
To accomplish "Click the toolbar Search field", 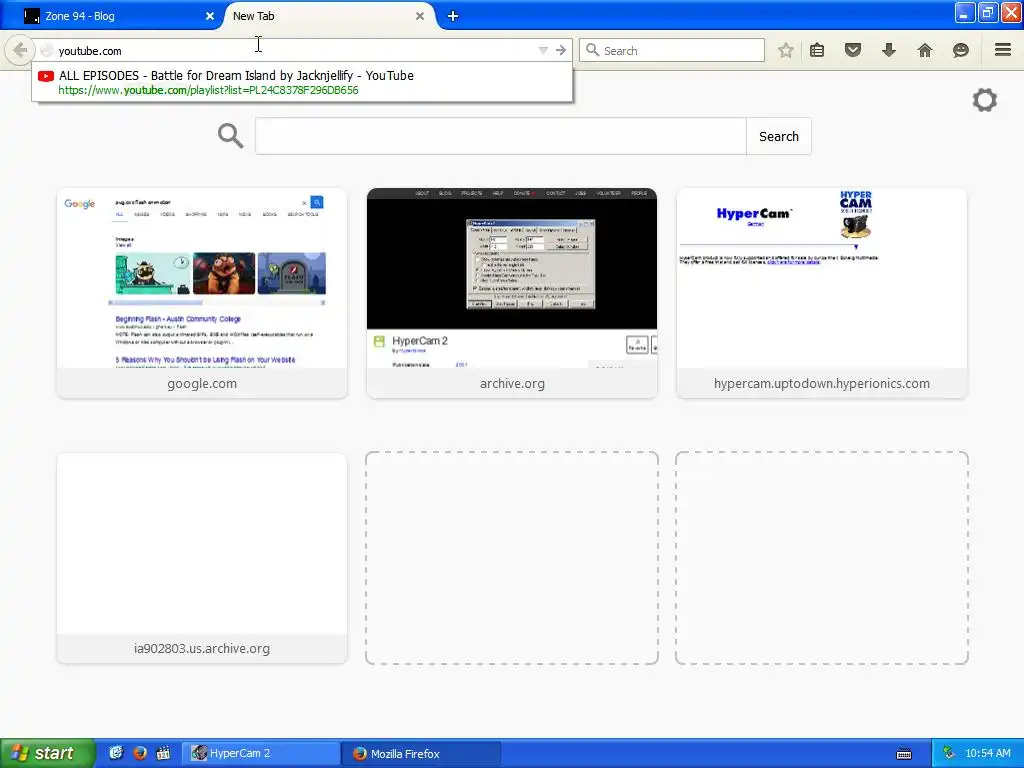I will click(x=672, y=50).
